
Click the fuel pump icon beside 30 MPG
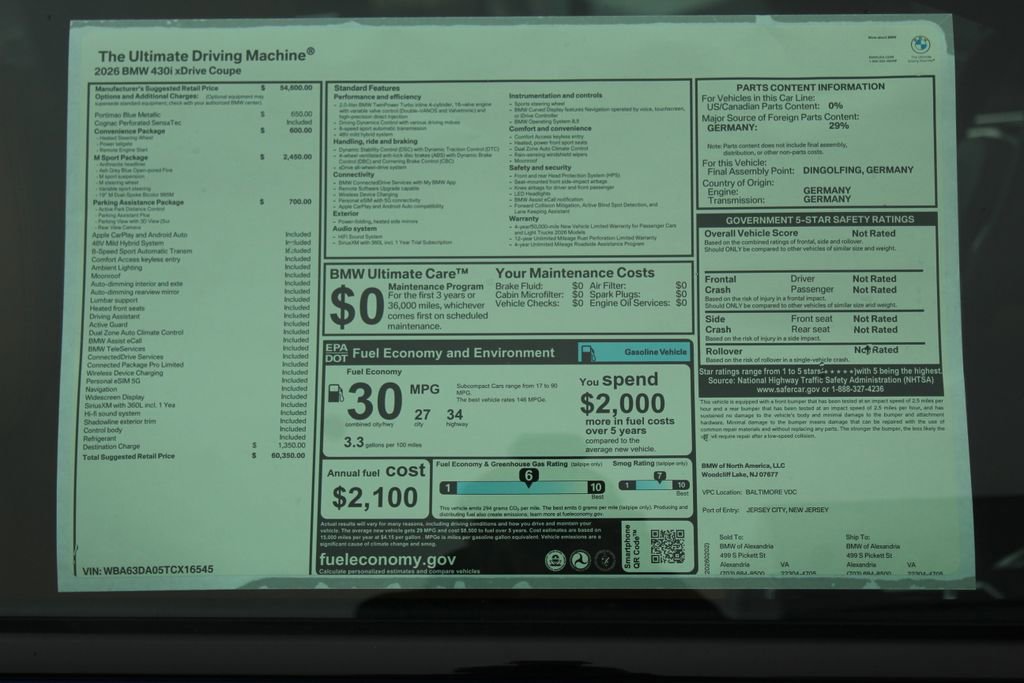tap(335, 394)
